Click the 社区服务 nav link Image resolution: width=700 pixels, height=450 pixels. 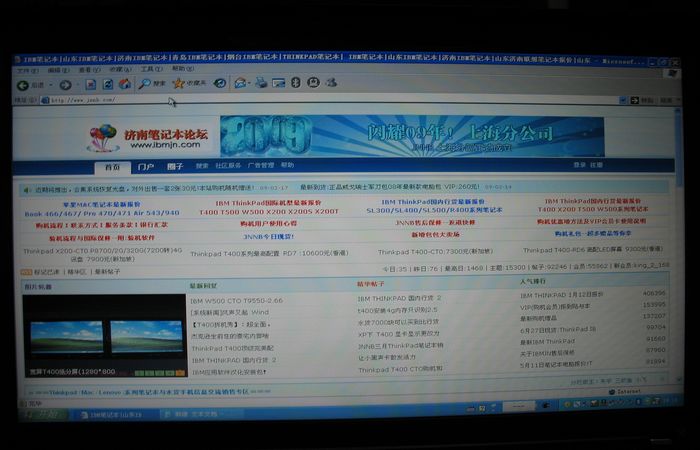(x=228, y=165)
